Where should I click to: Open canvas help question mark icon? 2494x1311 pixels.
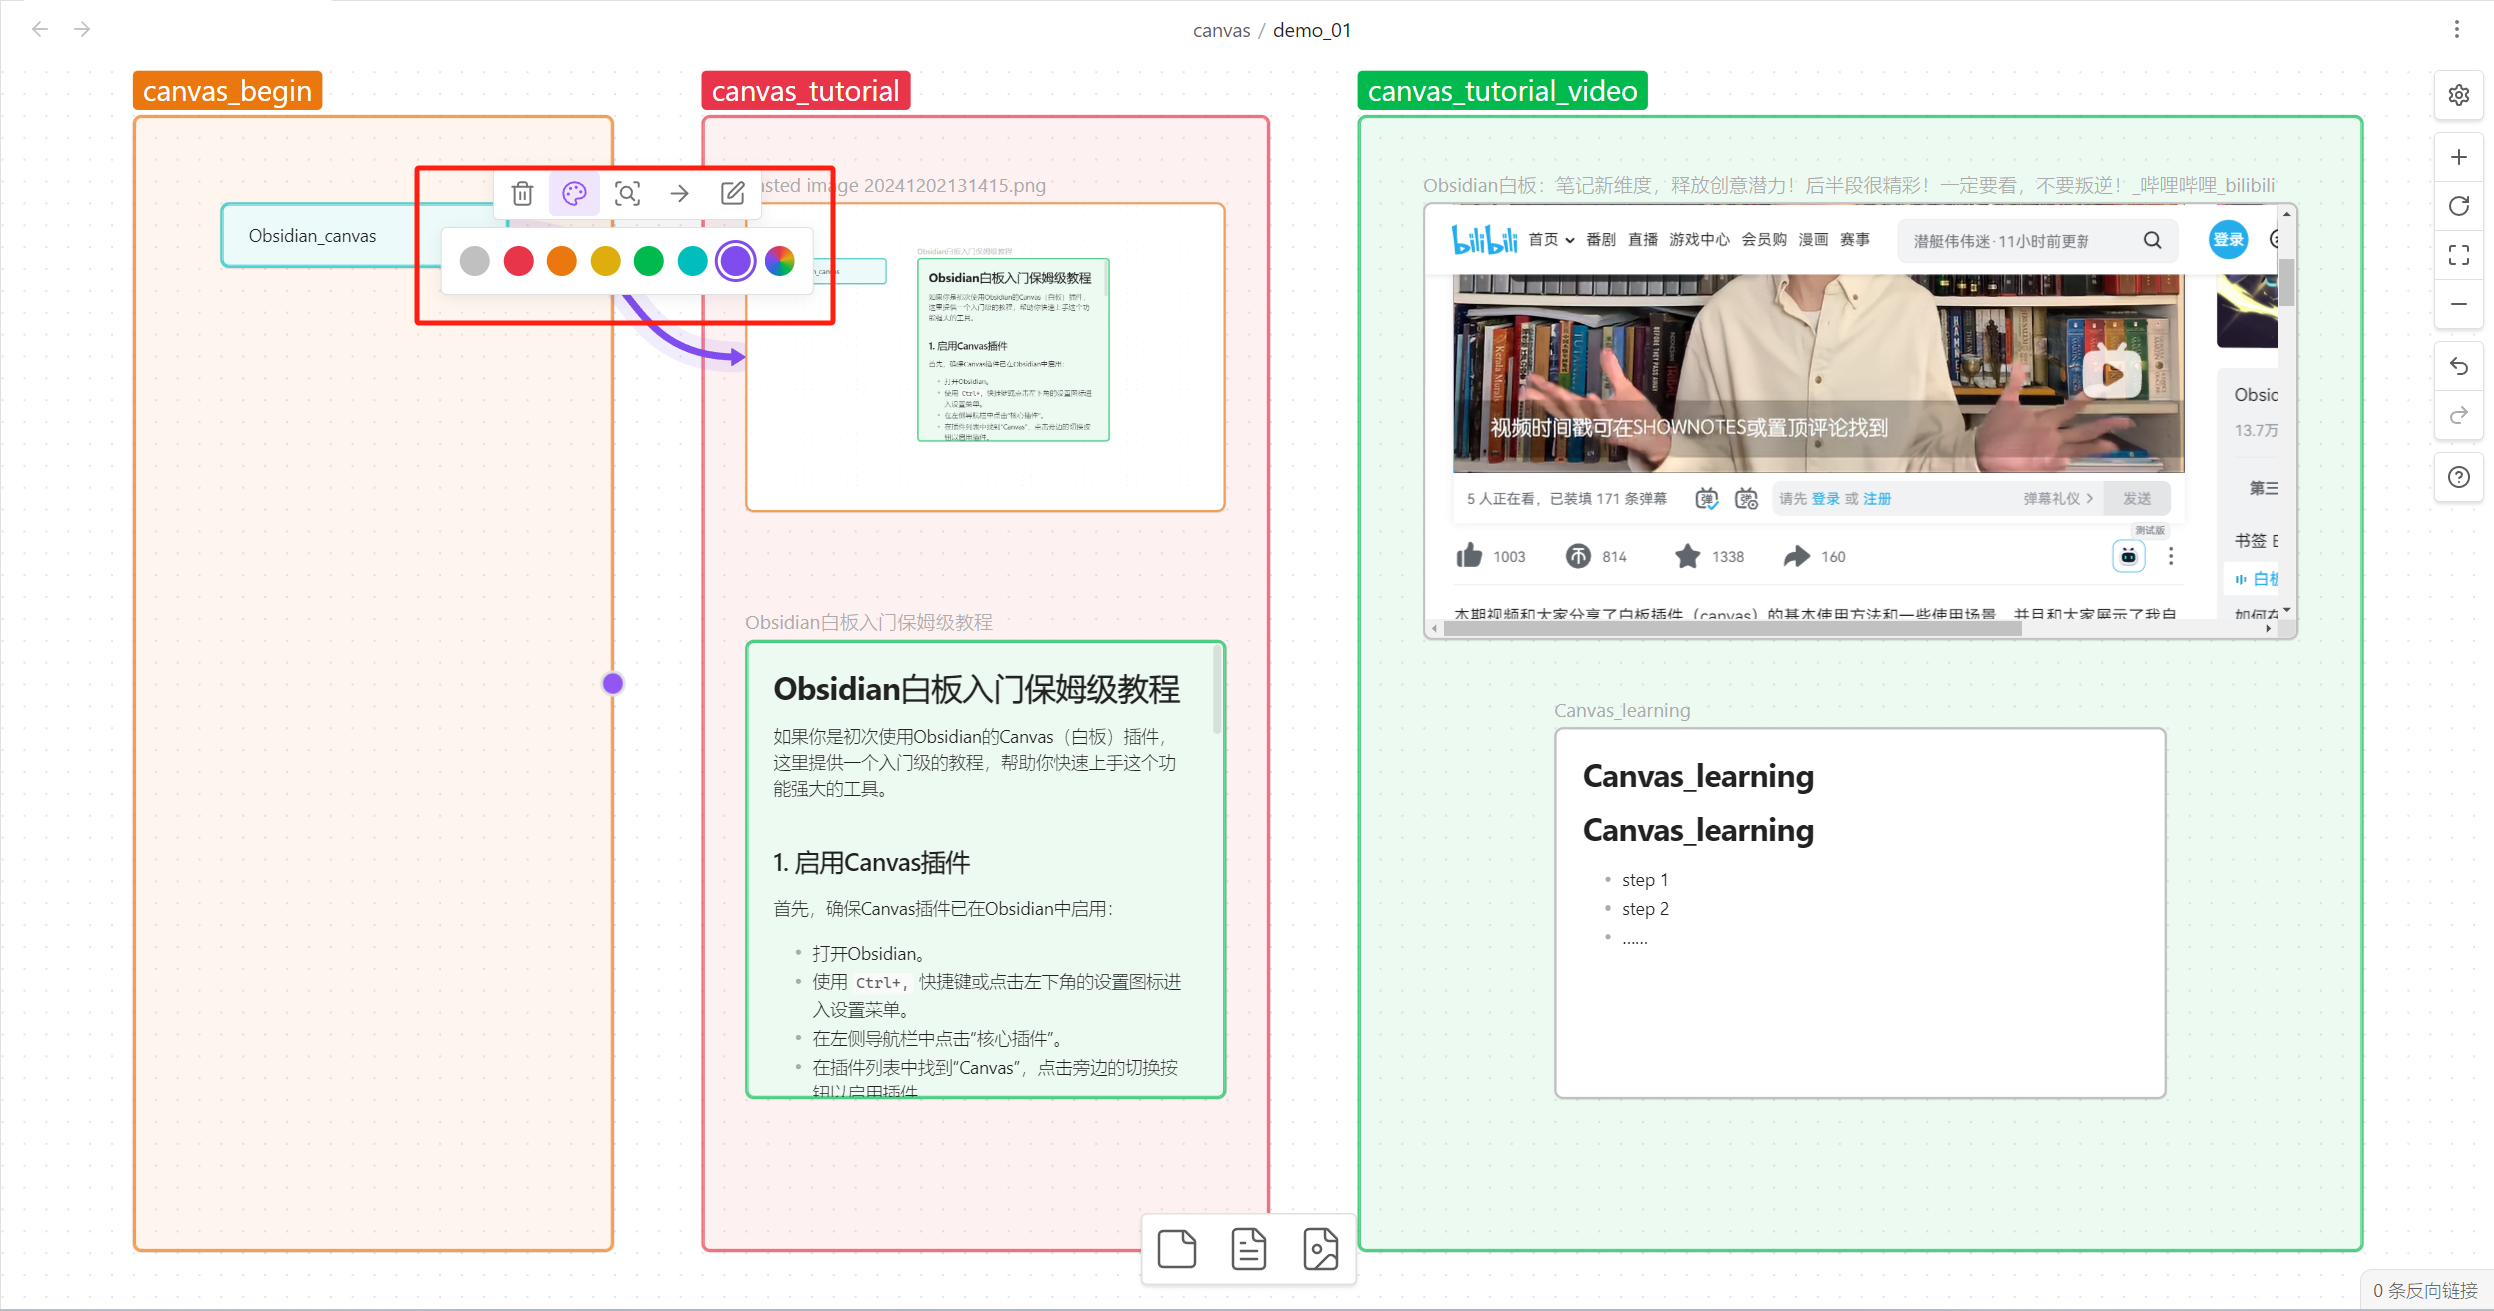[x=2459, y=477]
